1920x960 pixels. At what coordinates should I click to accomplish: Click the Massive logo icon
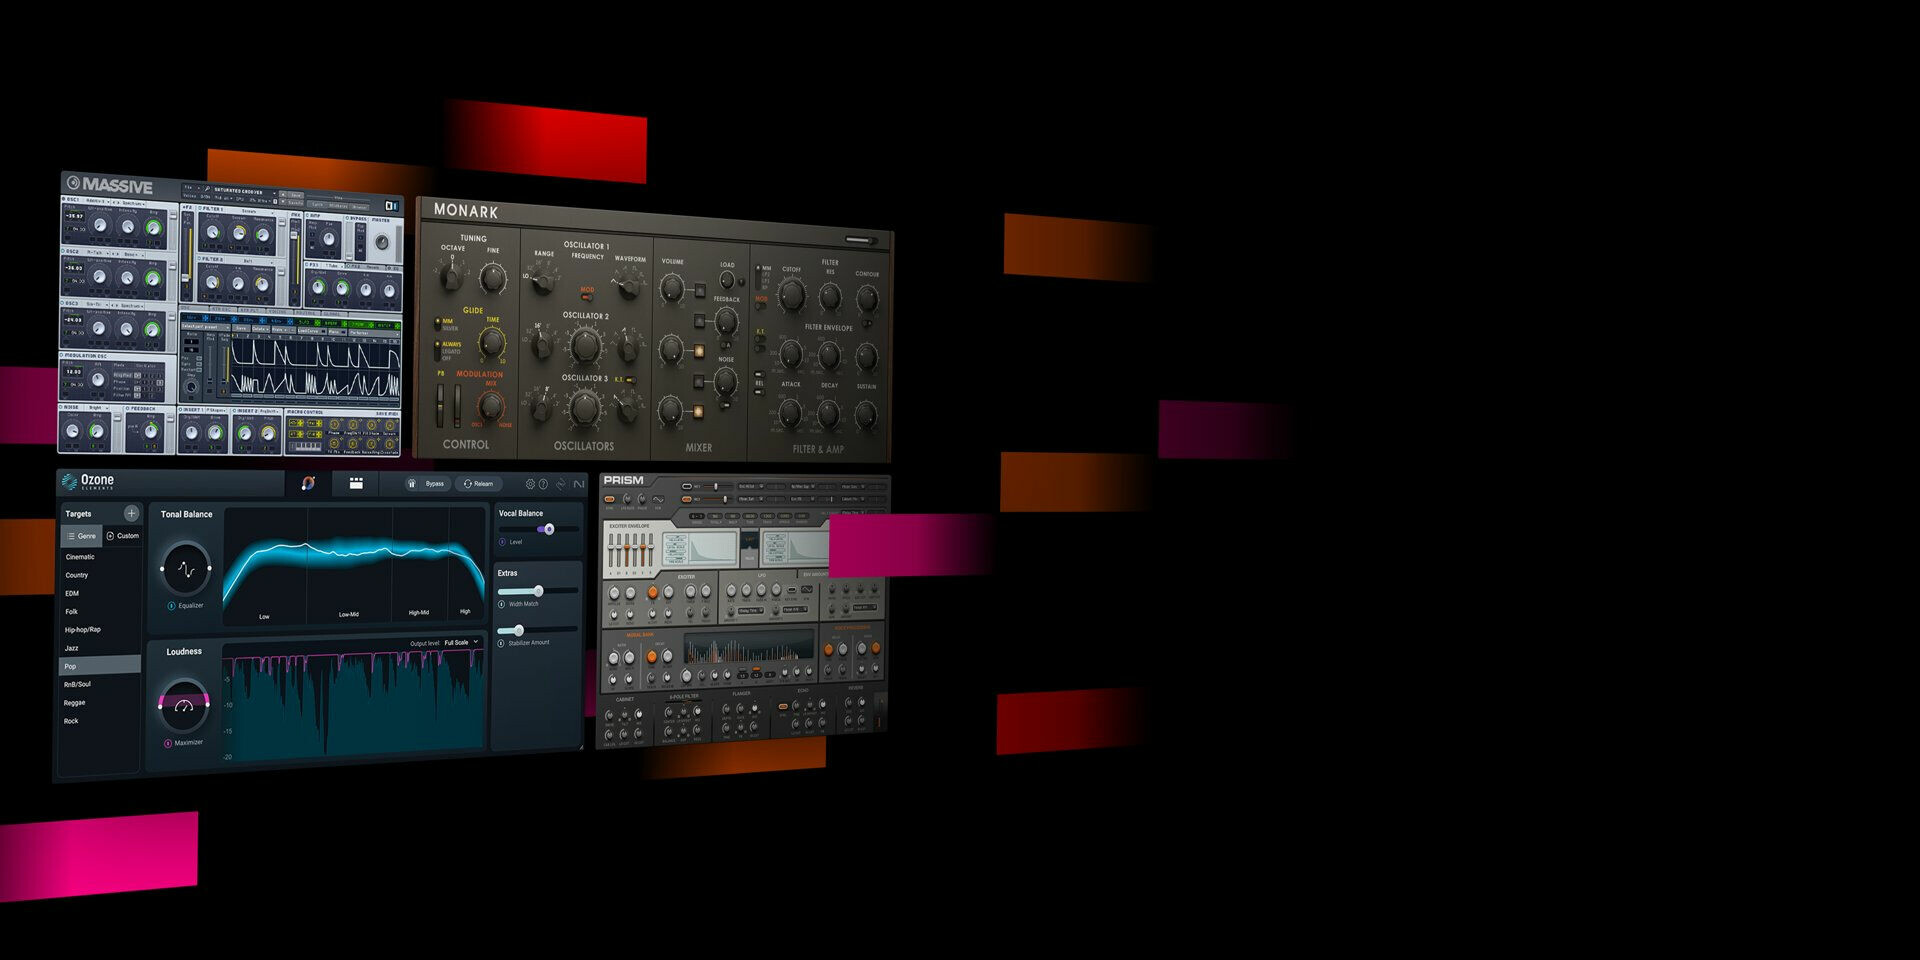(73, 184)
